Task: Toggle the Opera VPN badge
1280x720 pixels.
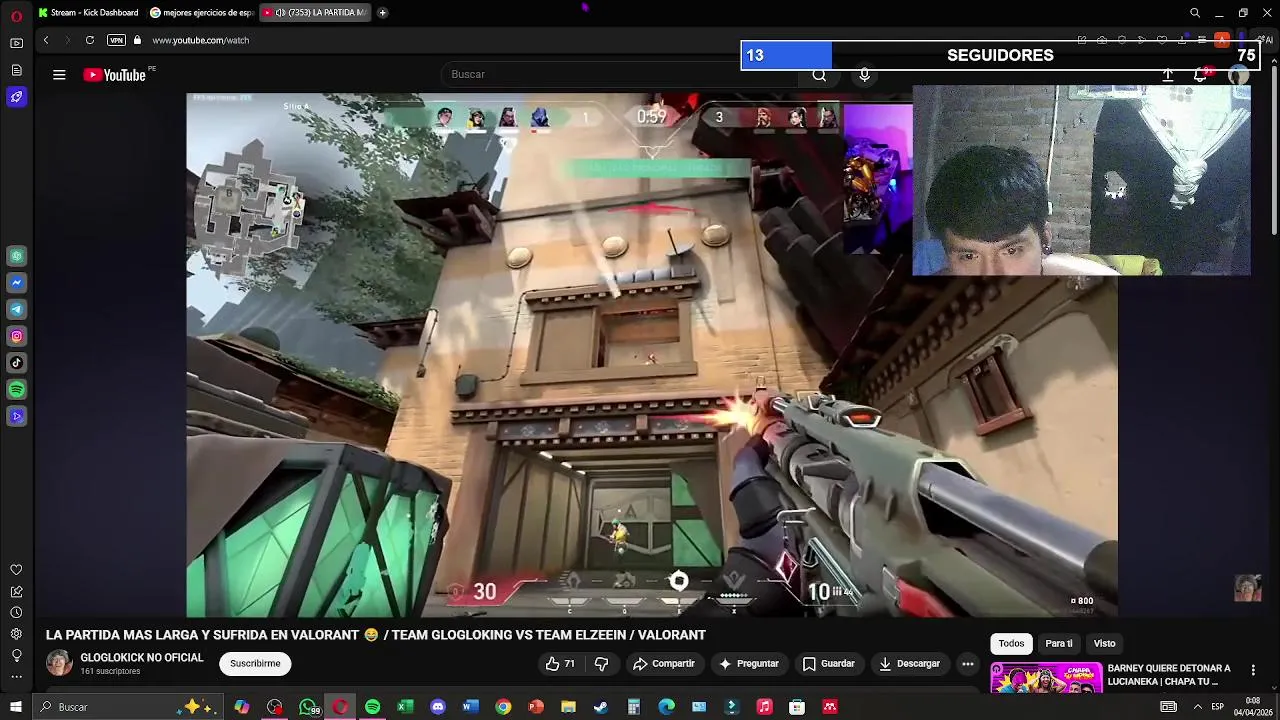Action: [116, 40]
